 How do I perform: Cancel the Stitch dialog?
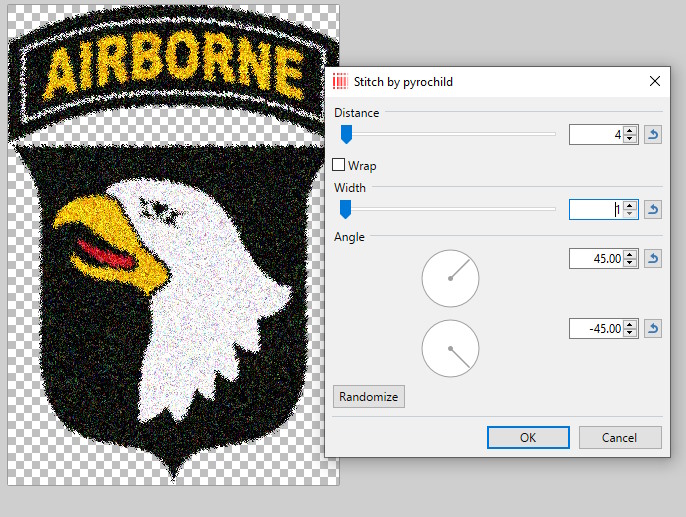pos(620,437)
